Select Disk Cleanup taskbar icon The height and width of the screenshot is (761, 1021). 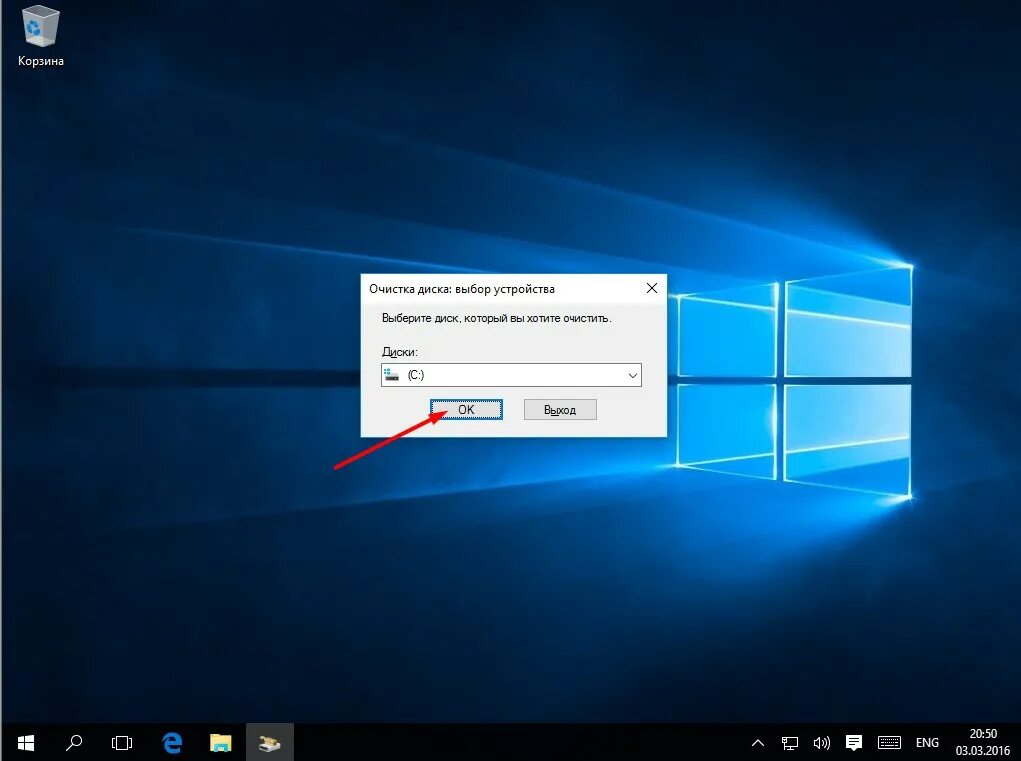[270, 742]
